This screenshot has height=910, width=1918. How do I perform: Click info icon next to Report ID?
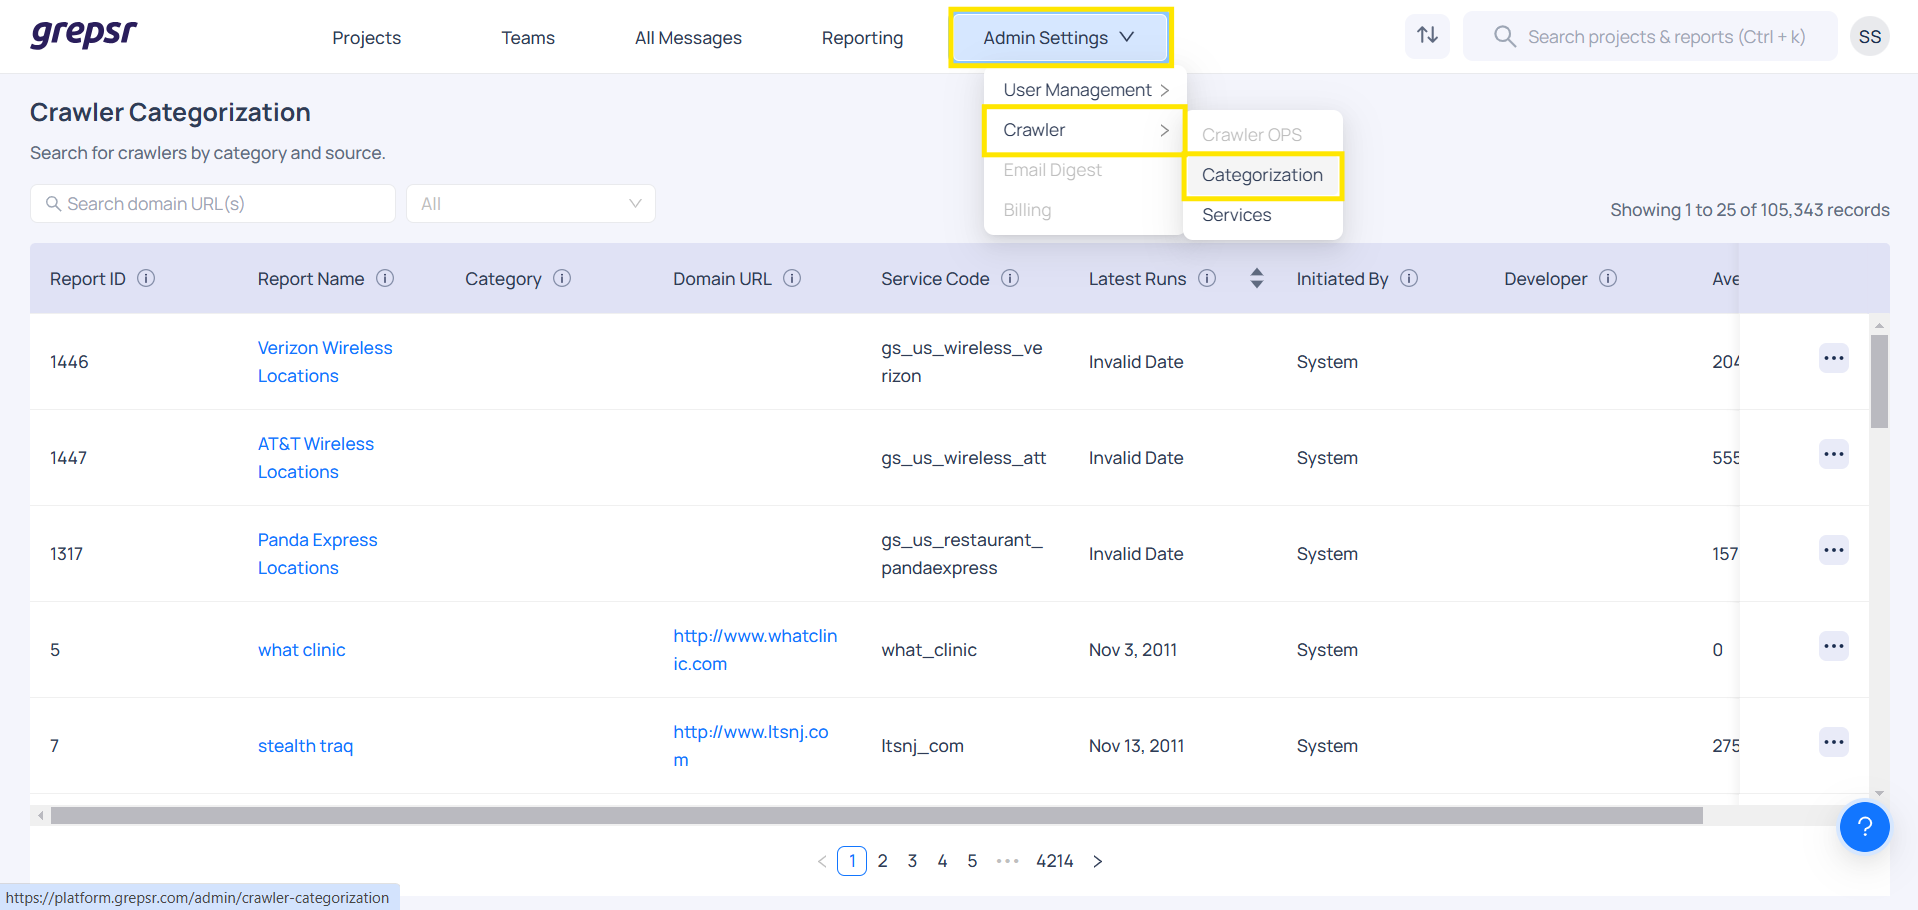[x=146, y=278]
